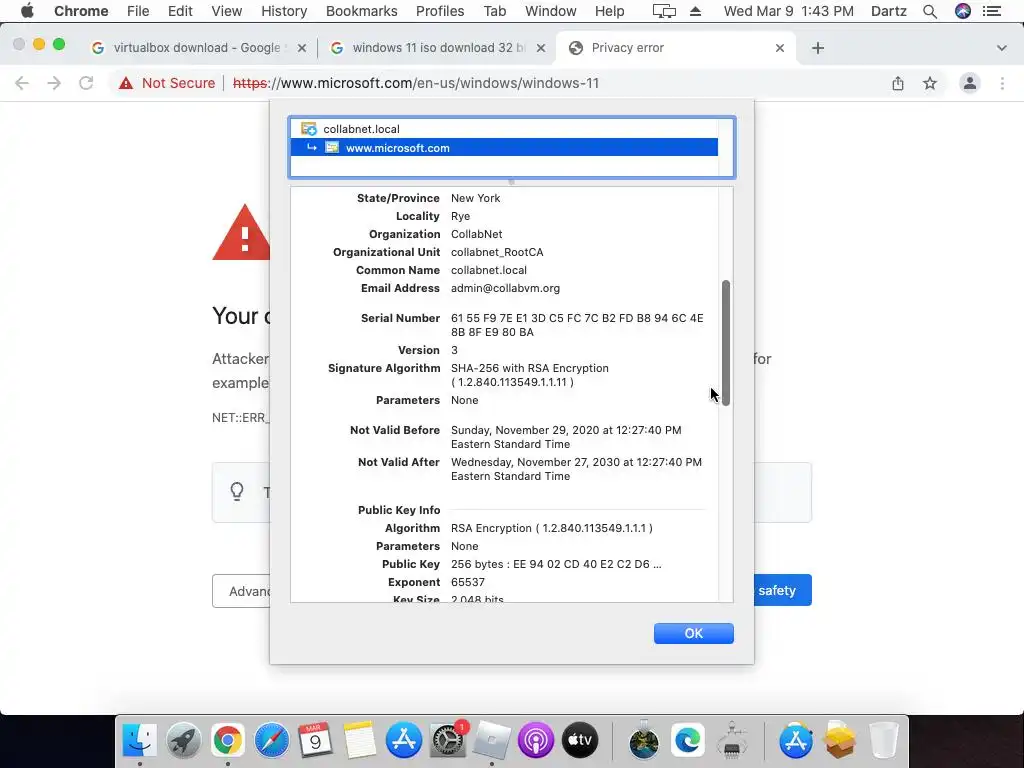This screenshot has width=1024, height=768.
Task: Open Control Center list icon
Action: [x=992, y=11]
